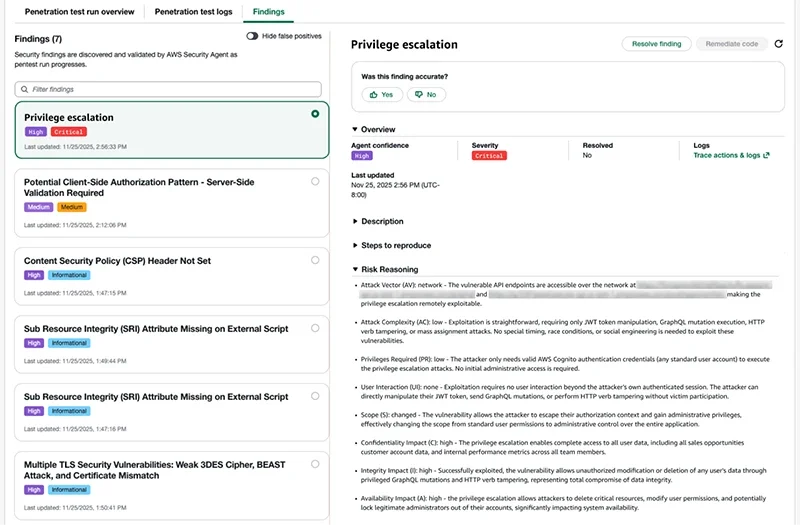Click the Resolve finding button

[x=656, y=44]
